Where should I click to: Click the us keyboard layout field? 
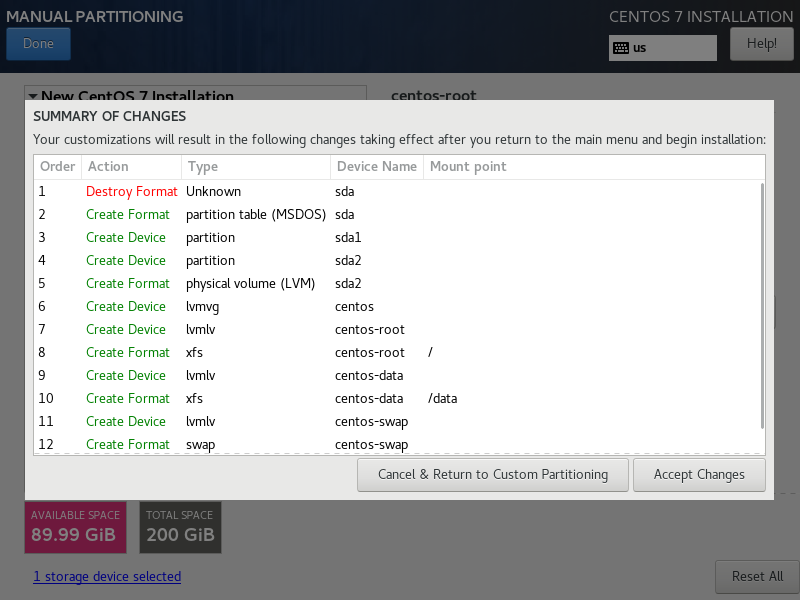point(670,47)
